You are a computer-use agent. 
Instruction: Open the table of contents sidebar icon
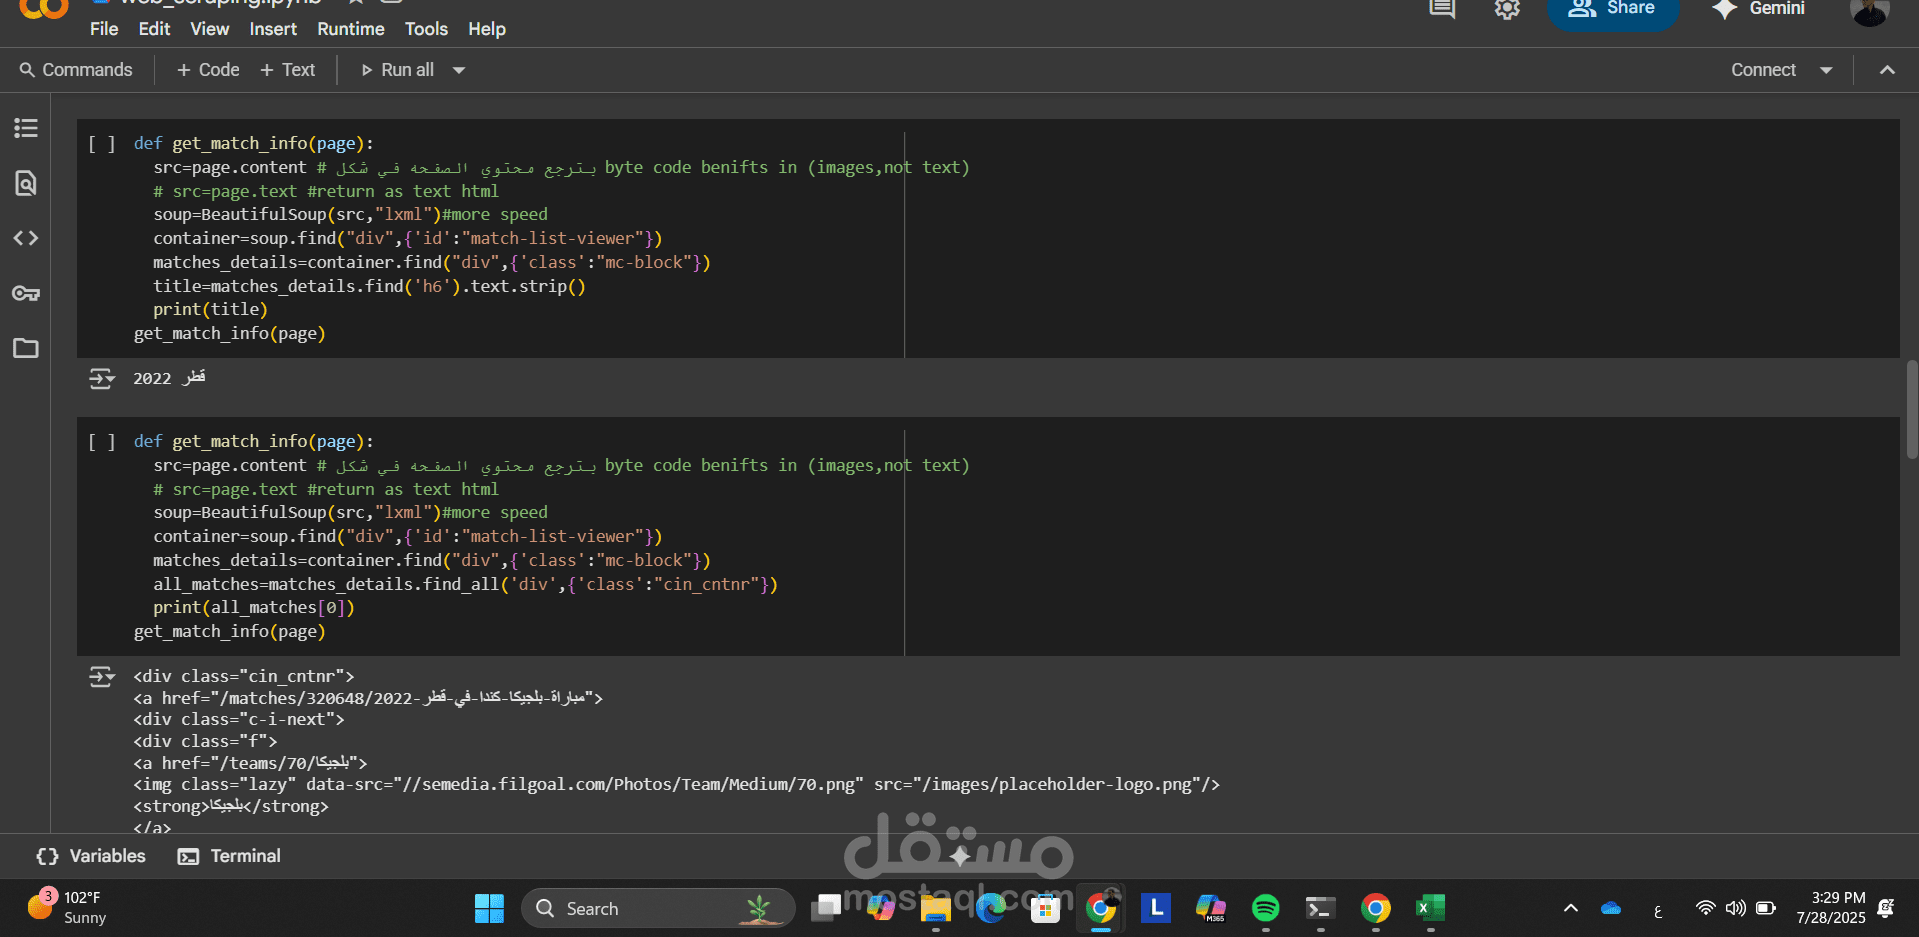[26, 128]
